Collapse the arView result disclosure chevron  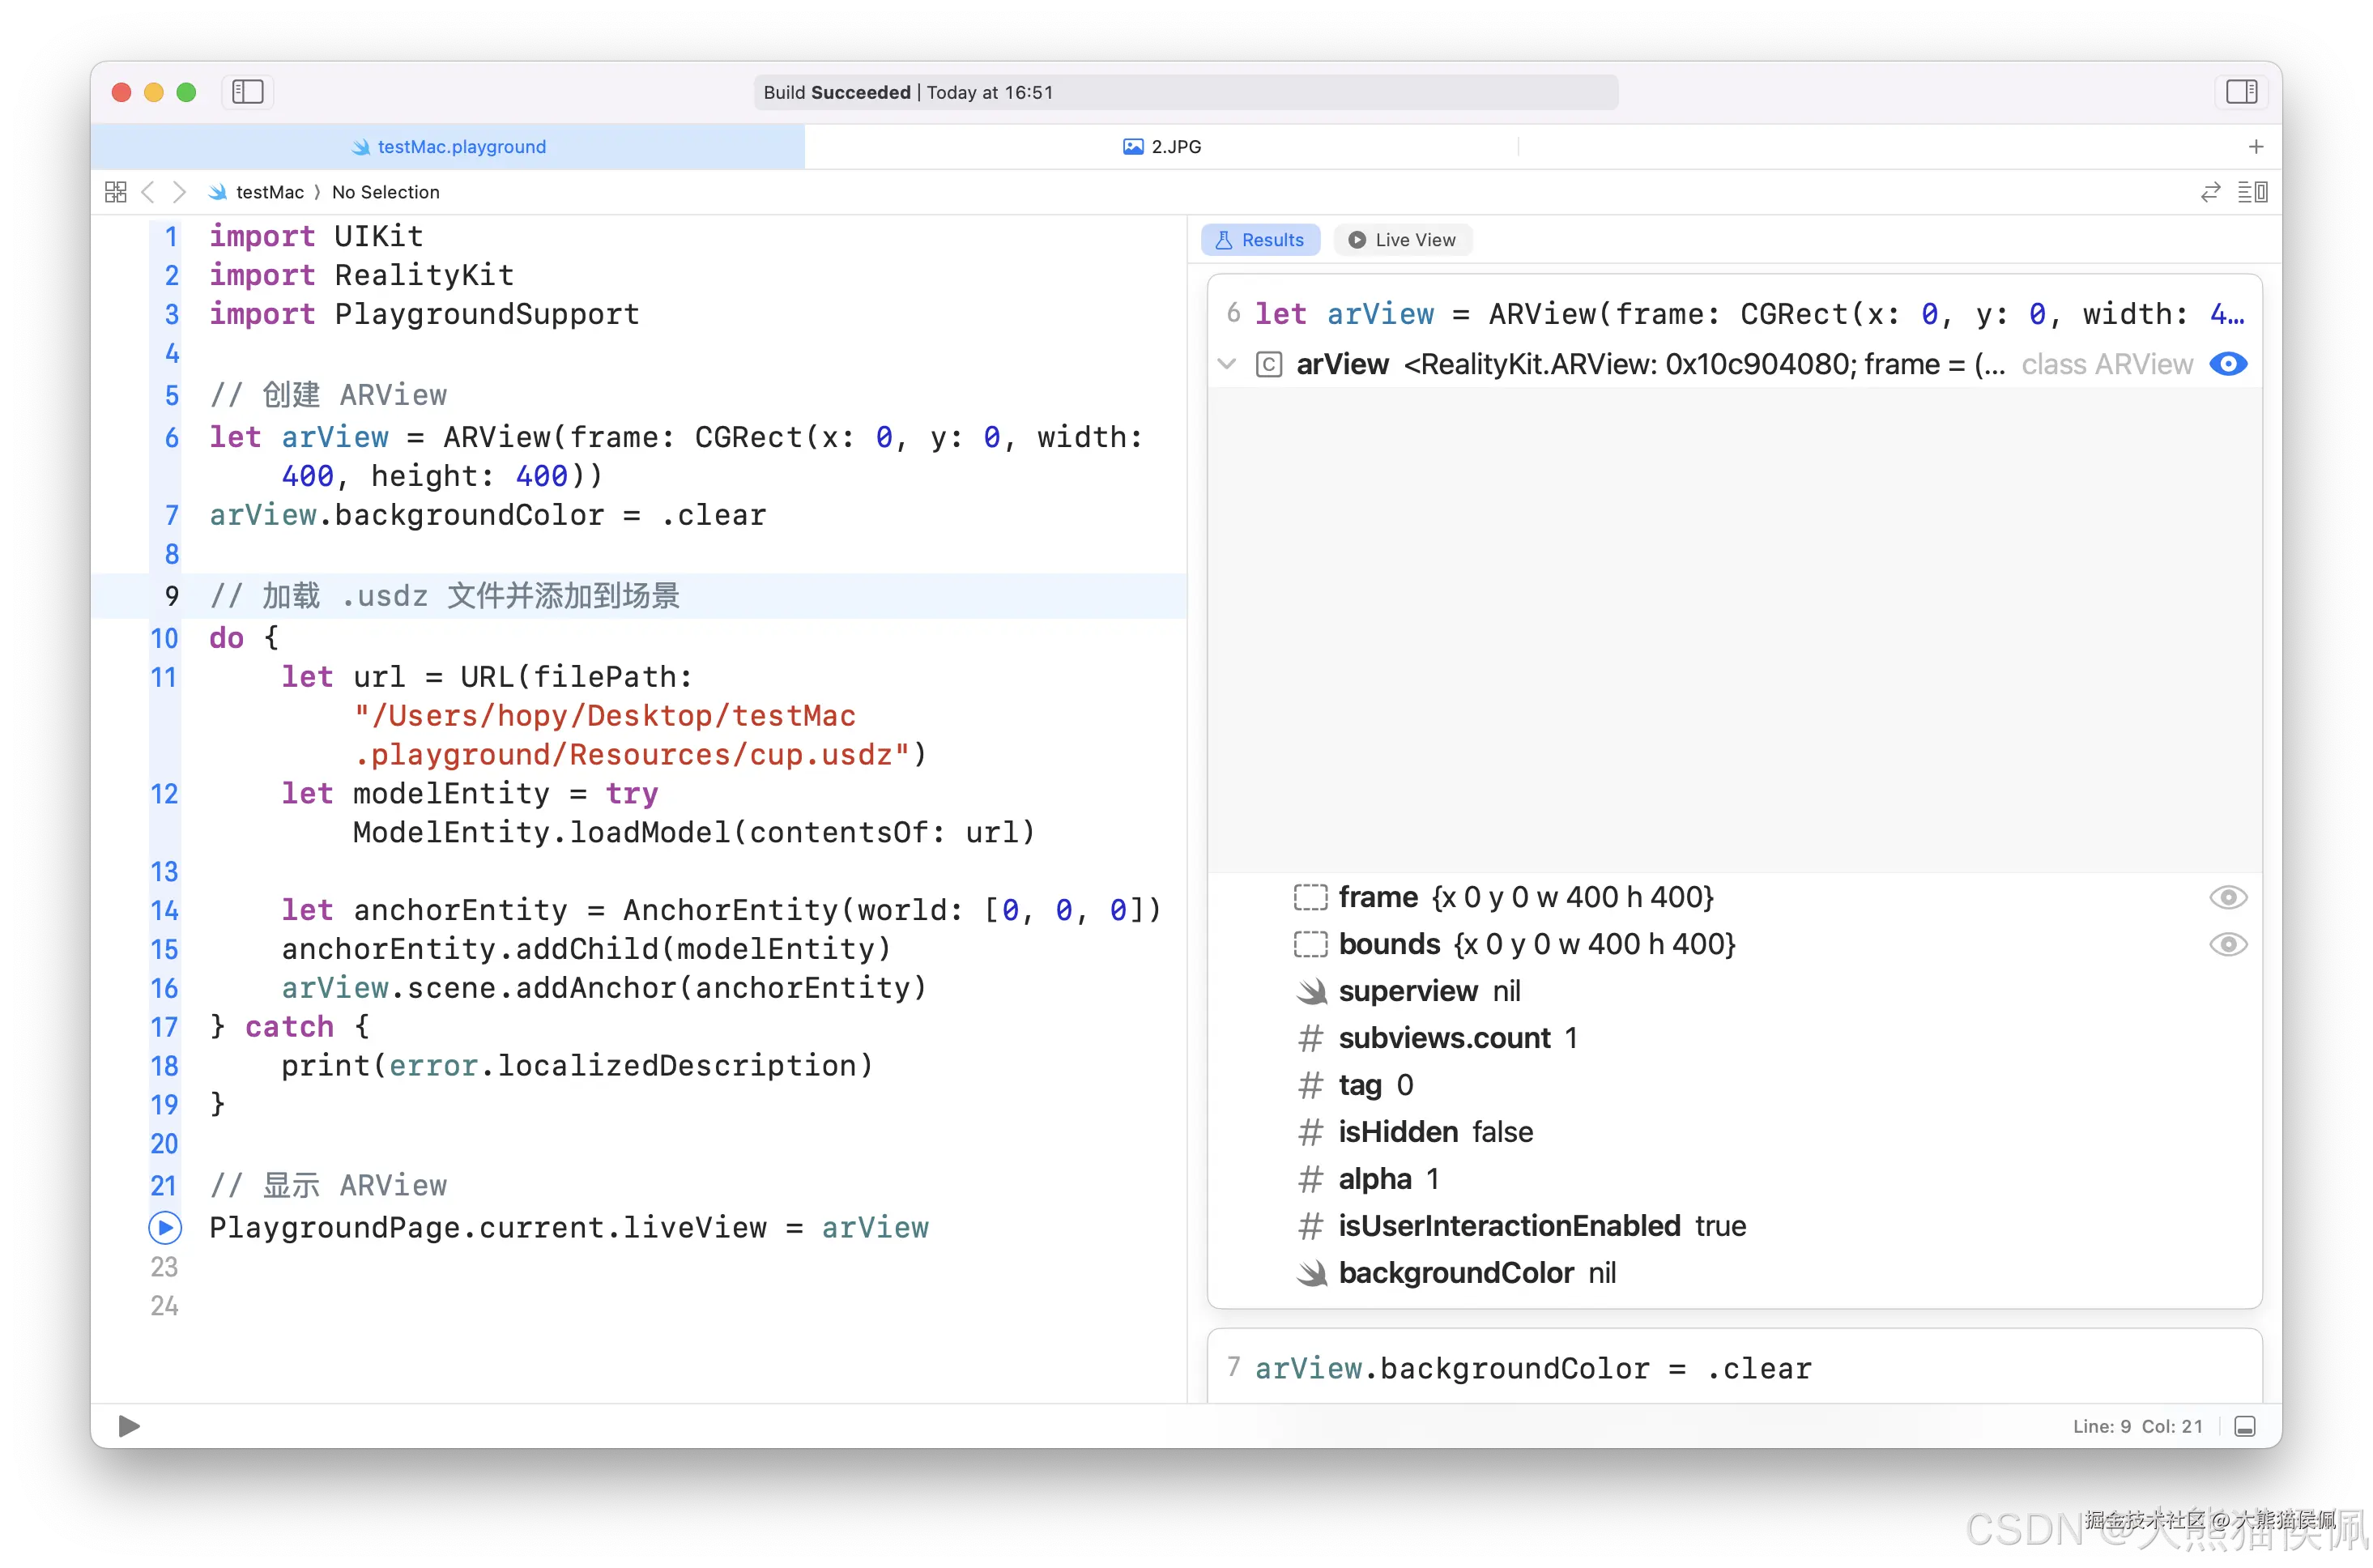pyautogui.click(x=1227, y=364)
